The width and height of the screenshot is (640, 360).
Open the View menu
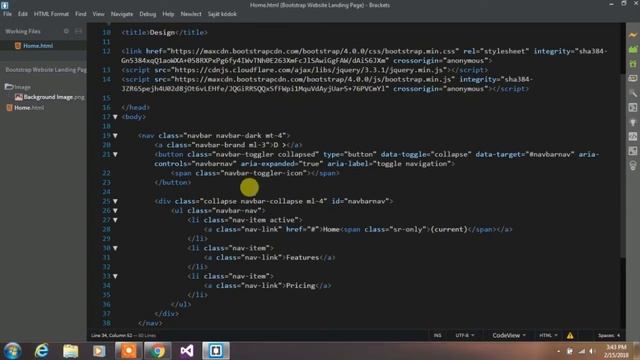(x=98, y=14)
